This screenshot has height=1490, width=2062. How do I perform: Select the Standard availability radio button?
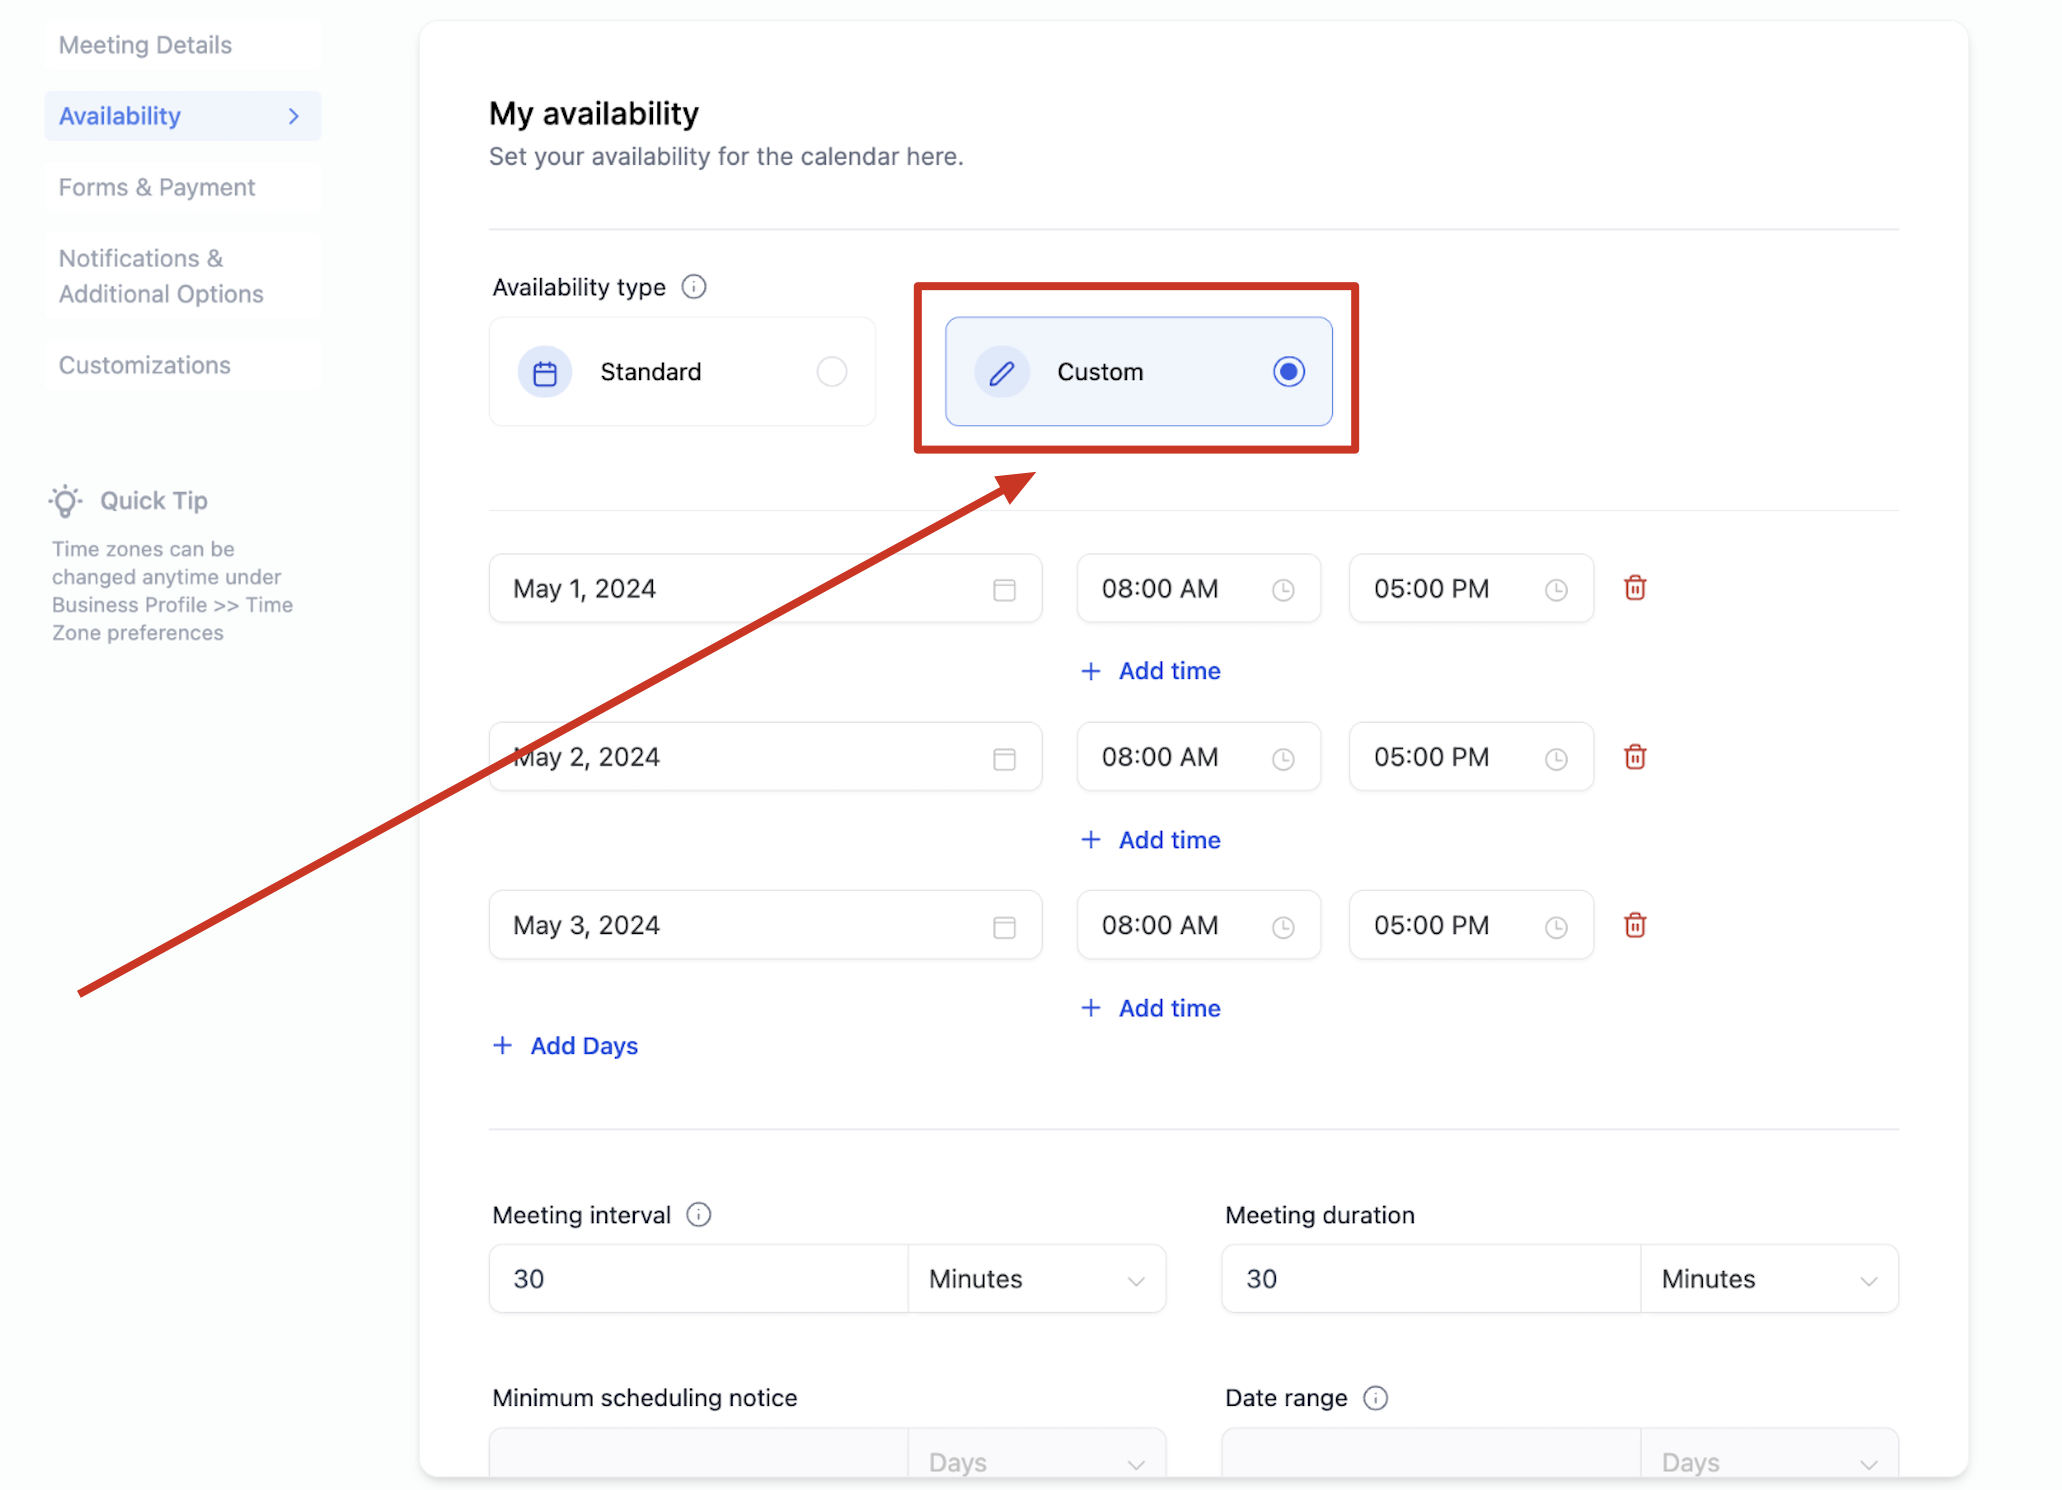(x=831, y=372)
